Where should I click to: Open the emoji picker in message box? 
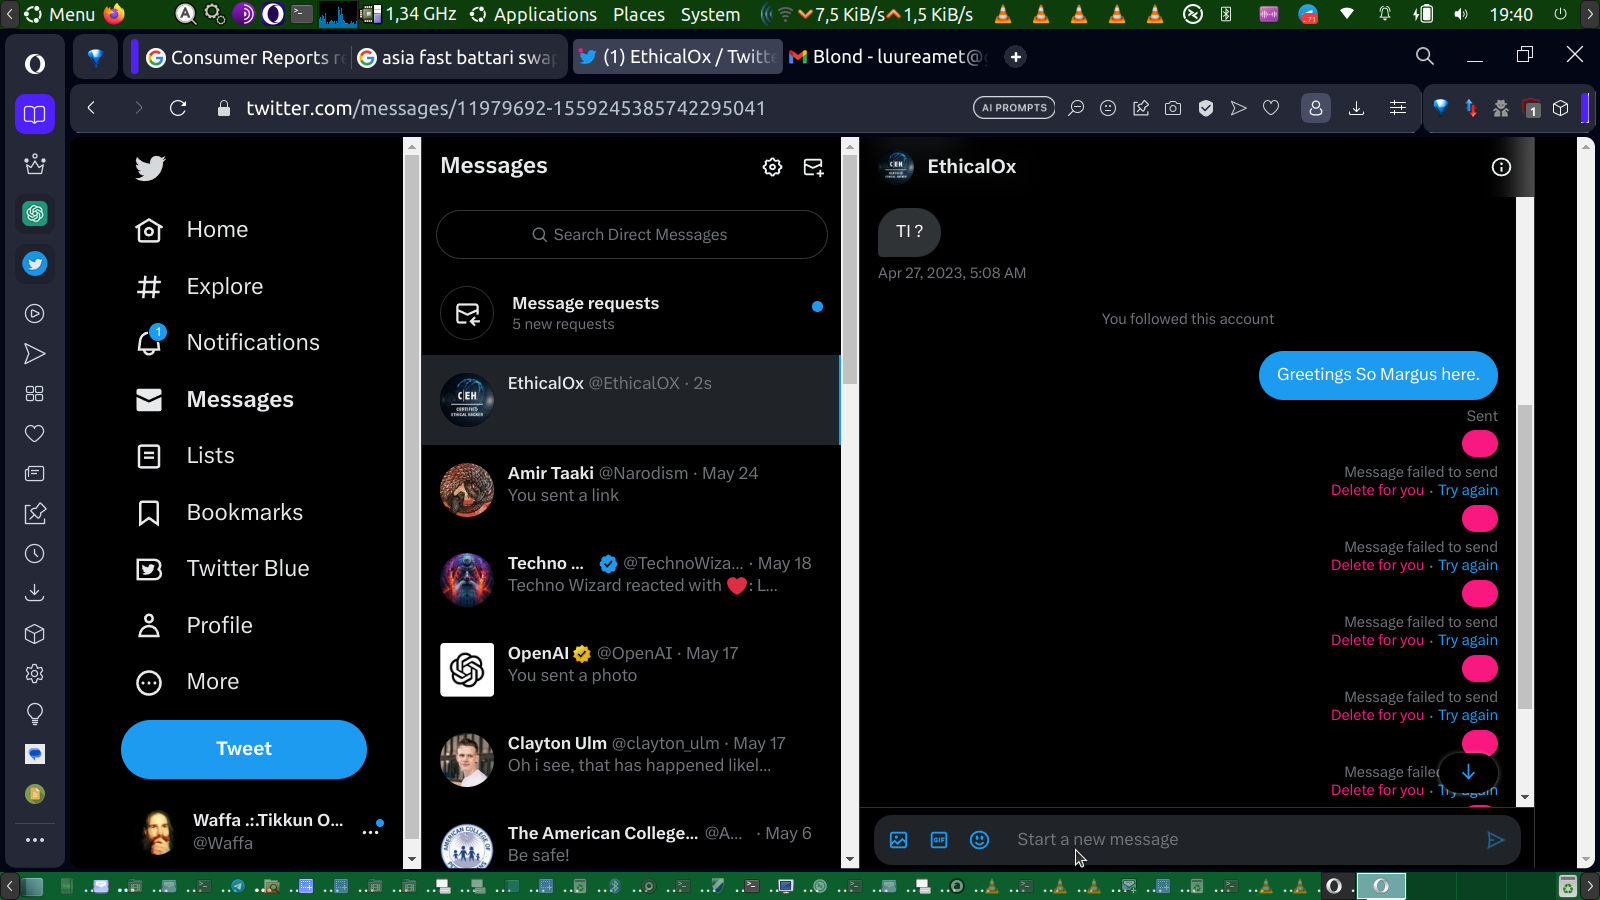pyautogui.click(x=980, y=840)
